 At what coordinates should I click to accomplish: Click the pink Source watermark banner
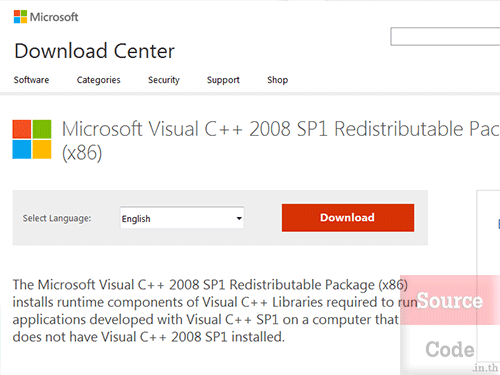click(x=450, y=300)
